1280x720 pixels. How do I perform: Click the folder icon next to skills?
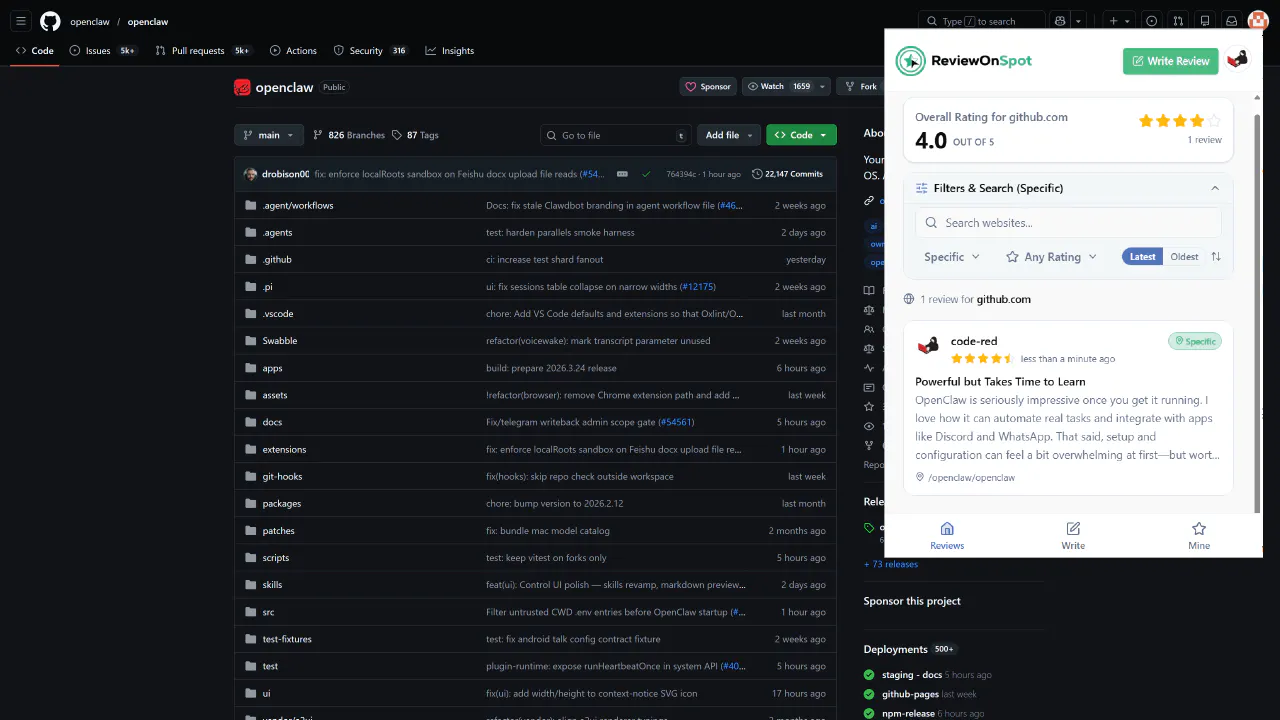click(251, 585)
